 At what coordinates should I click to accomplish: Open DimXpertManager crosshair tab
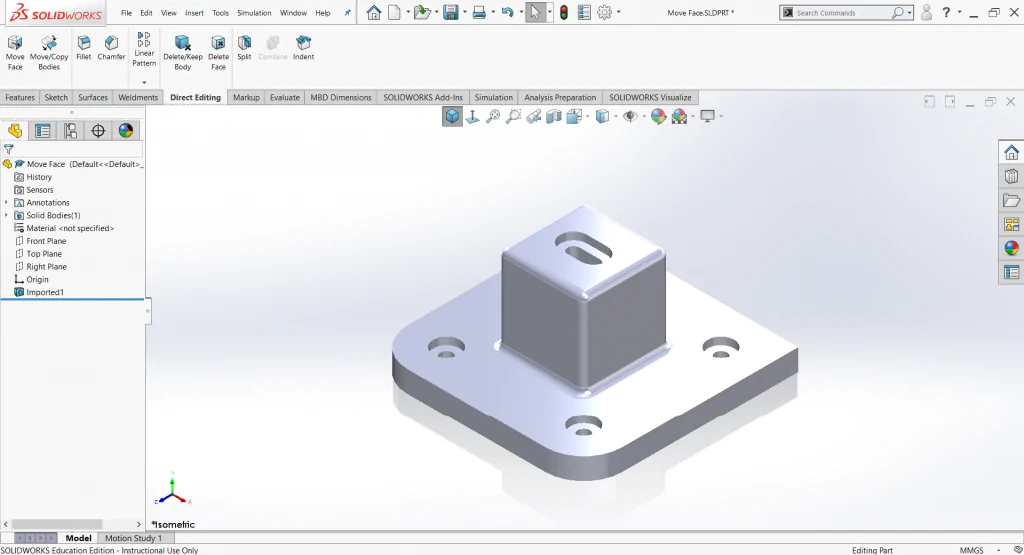pos(98,131)
